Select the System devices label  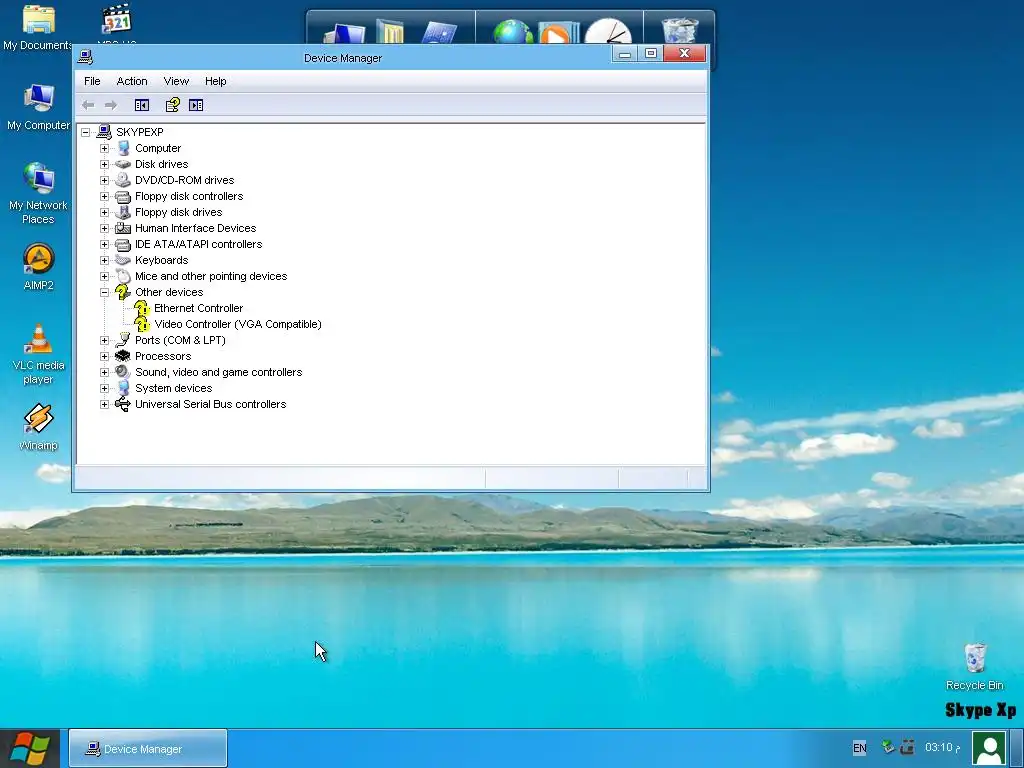tap(174, 388)
